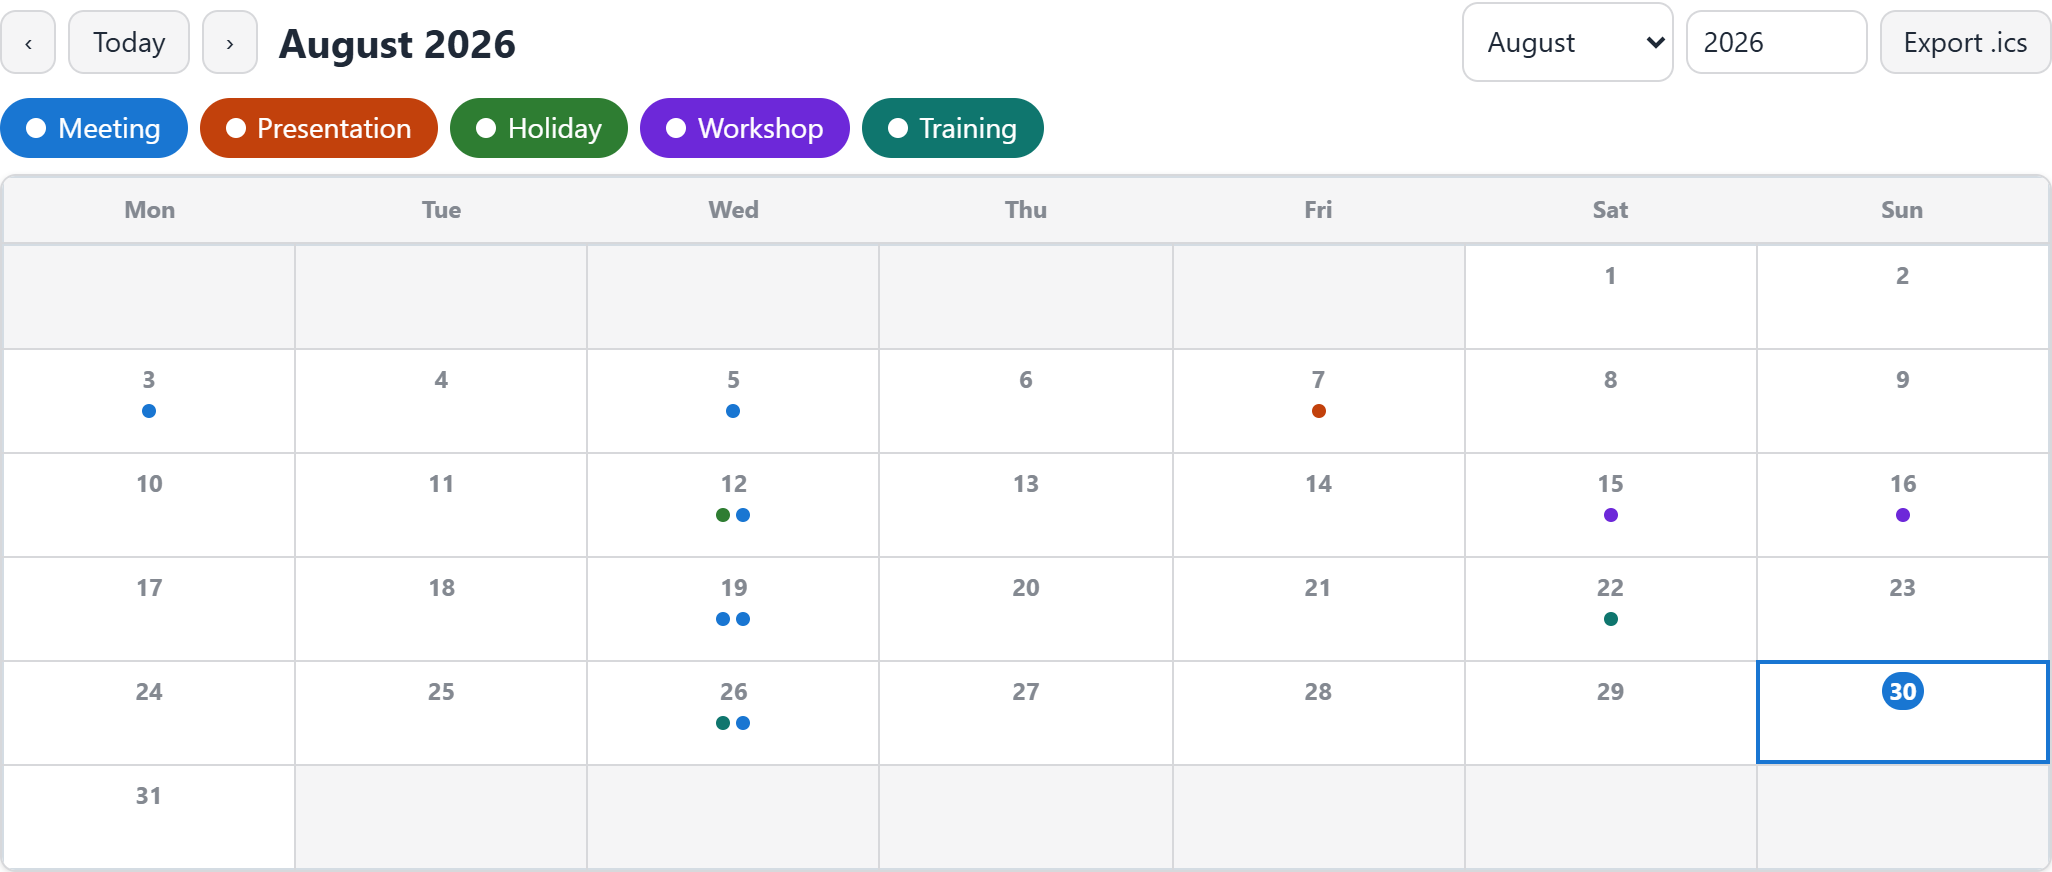Screen dimensions: 2052x872
Task: Select August 28 in the calendar
Action: [x=1319, y=713]
